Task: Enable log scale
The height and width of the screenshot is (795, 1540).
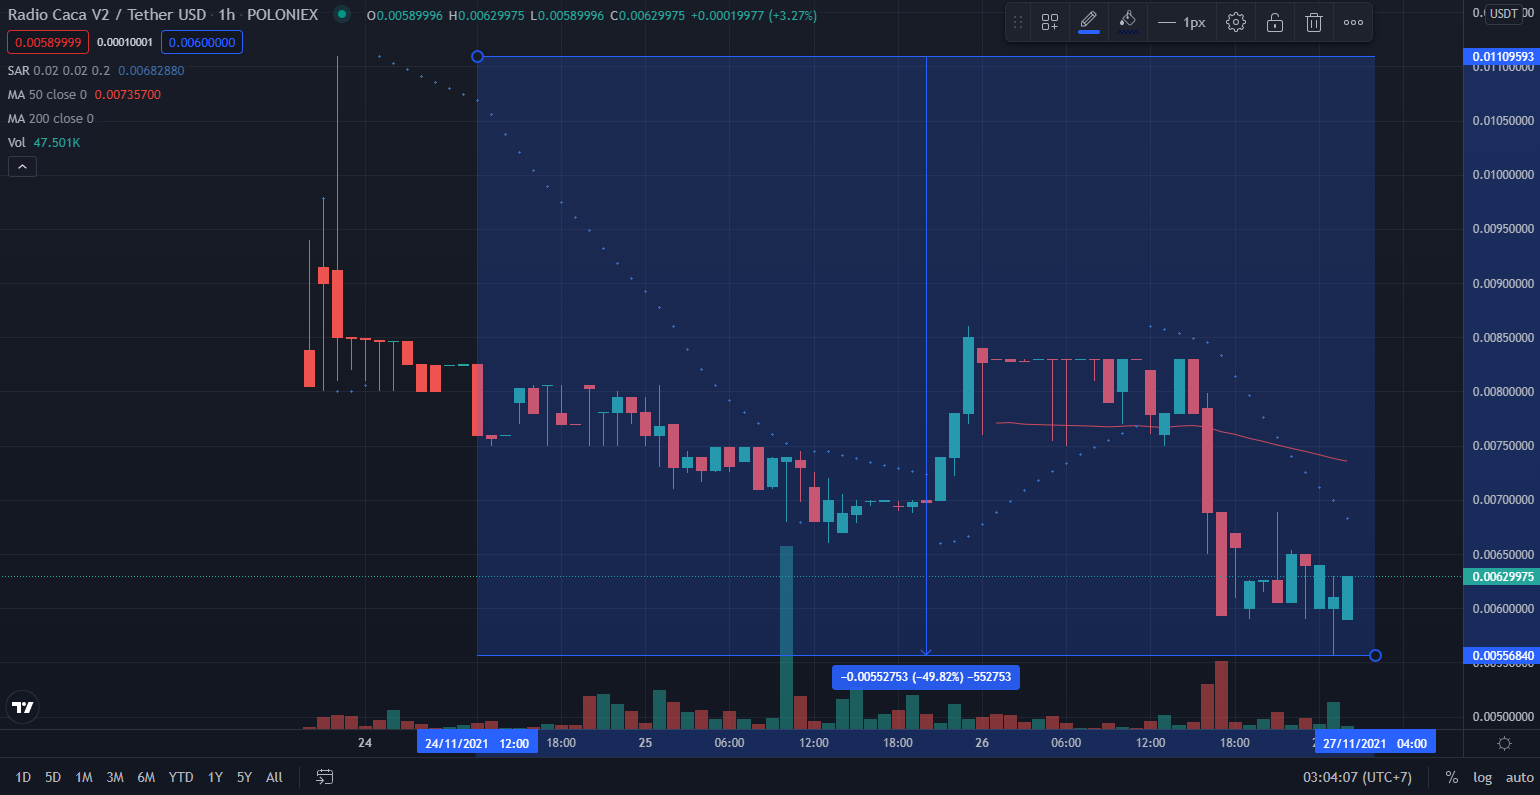Action: pos(1482,777)
